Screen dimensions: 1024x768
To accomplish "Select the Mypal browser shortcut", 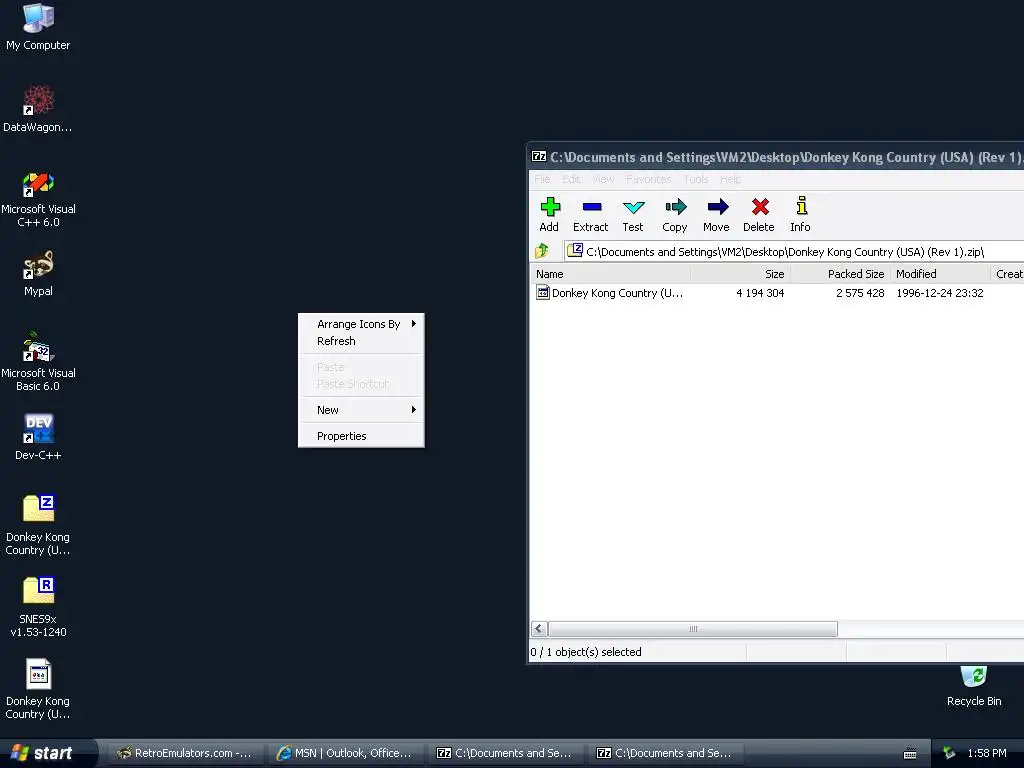I will (38, 274).
